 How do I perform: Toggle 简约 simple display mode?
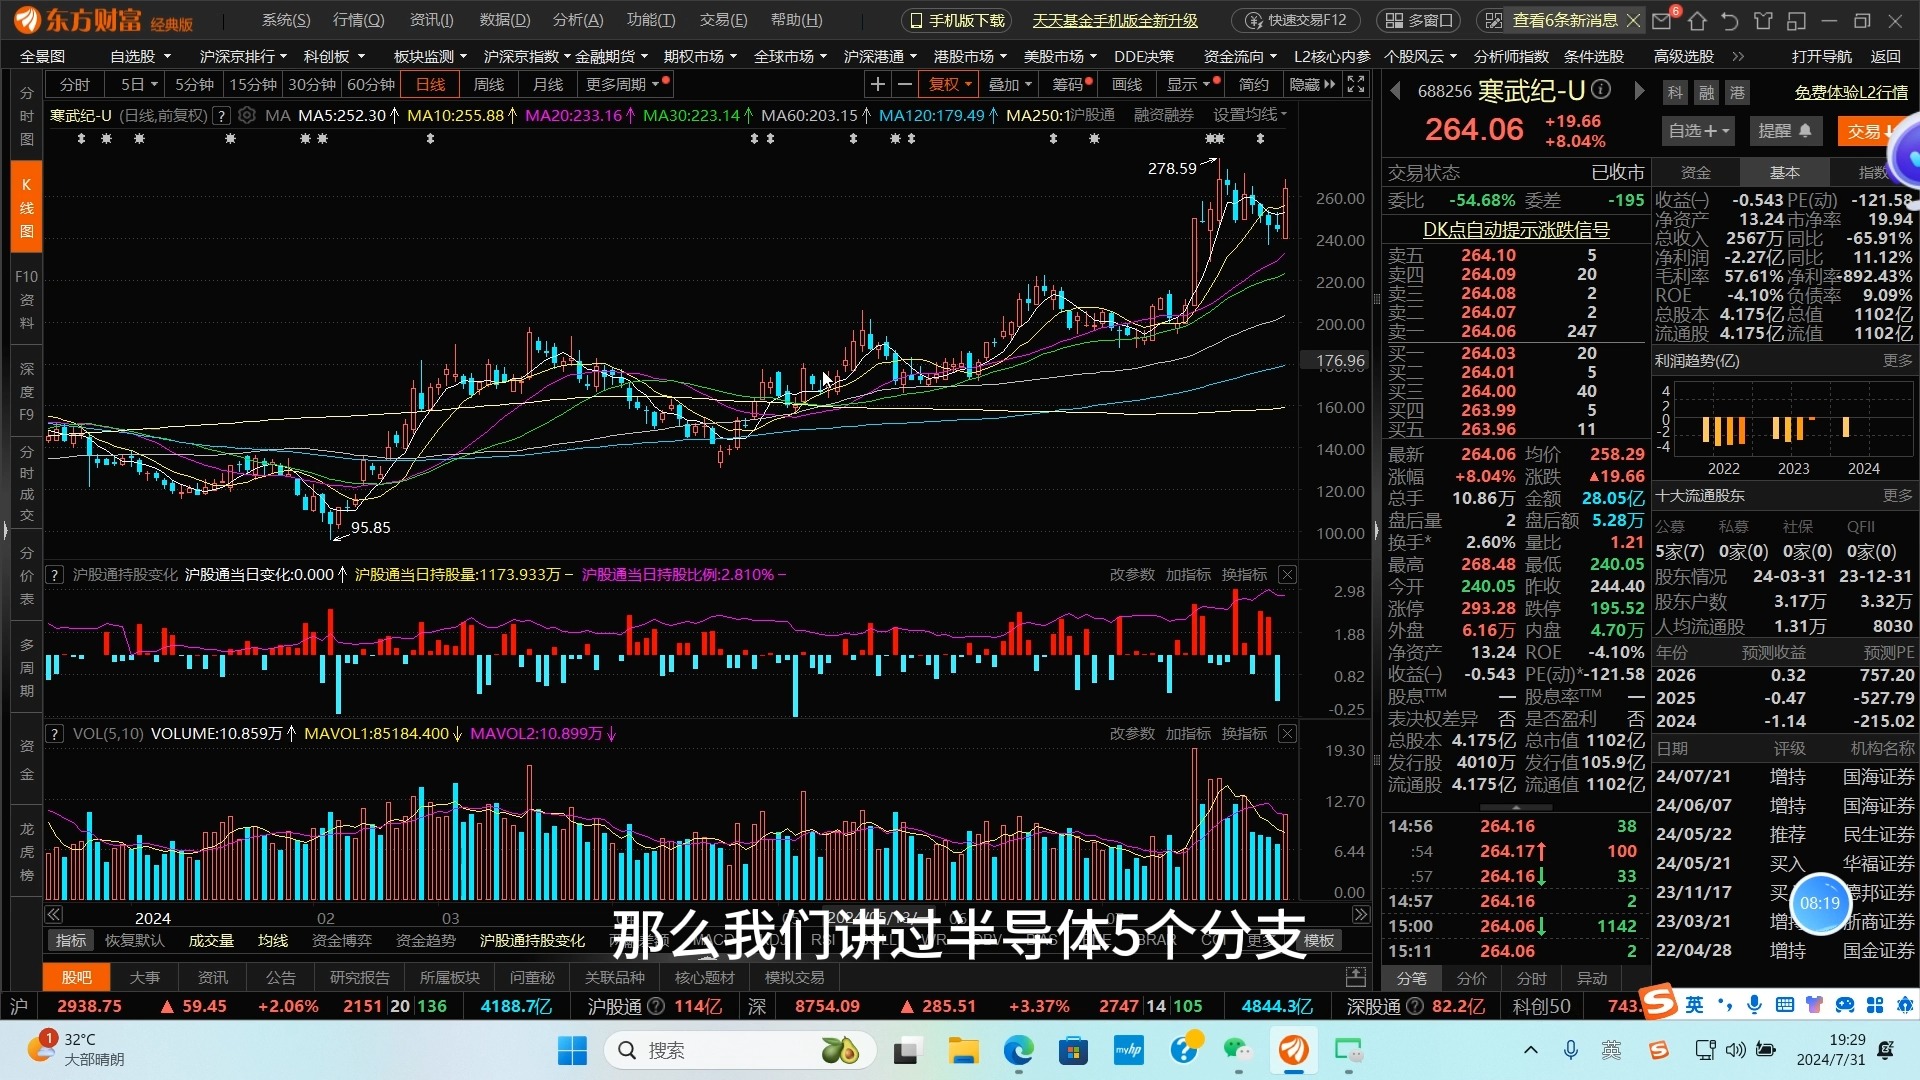1253,85
